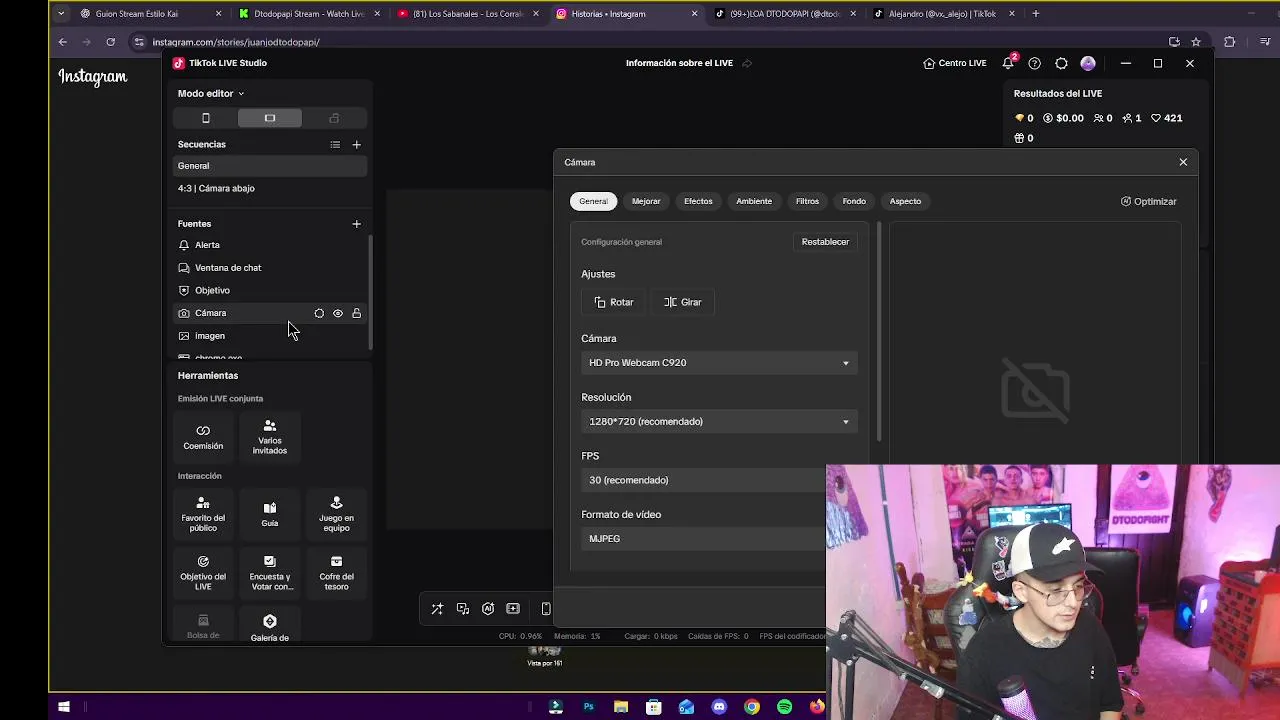Select the Alerta source
The width and height of the screenshot is (1280, 720).
pos(270,245)
